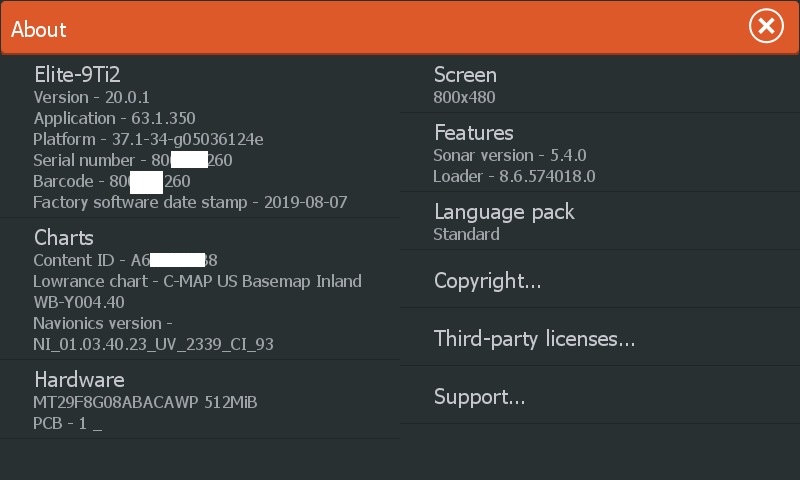
Task: Click the Sonar version 5.4.0 line
Action: 509,155
